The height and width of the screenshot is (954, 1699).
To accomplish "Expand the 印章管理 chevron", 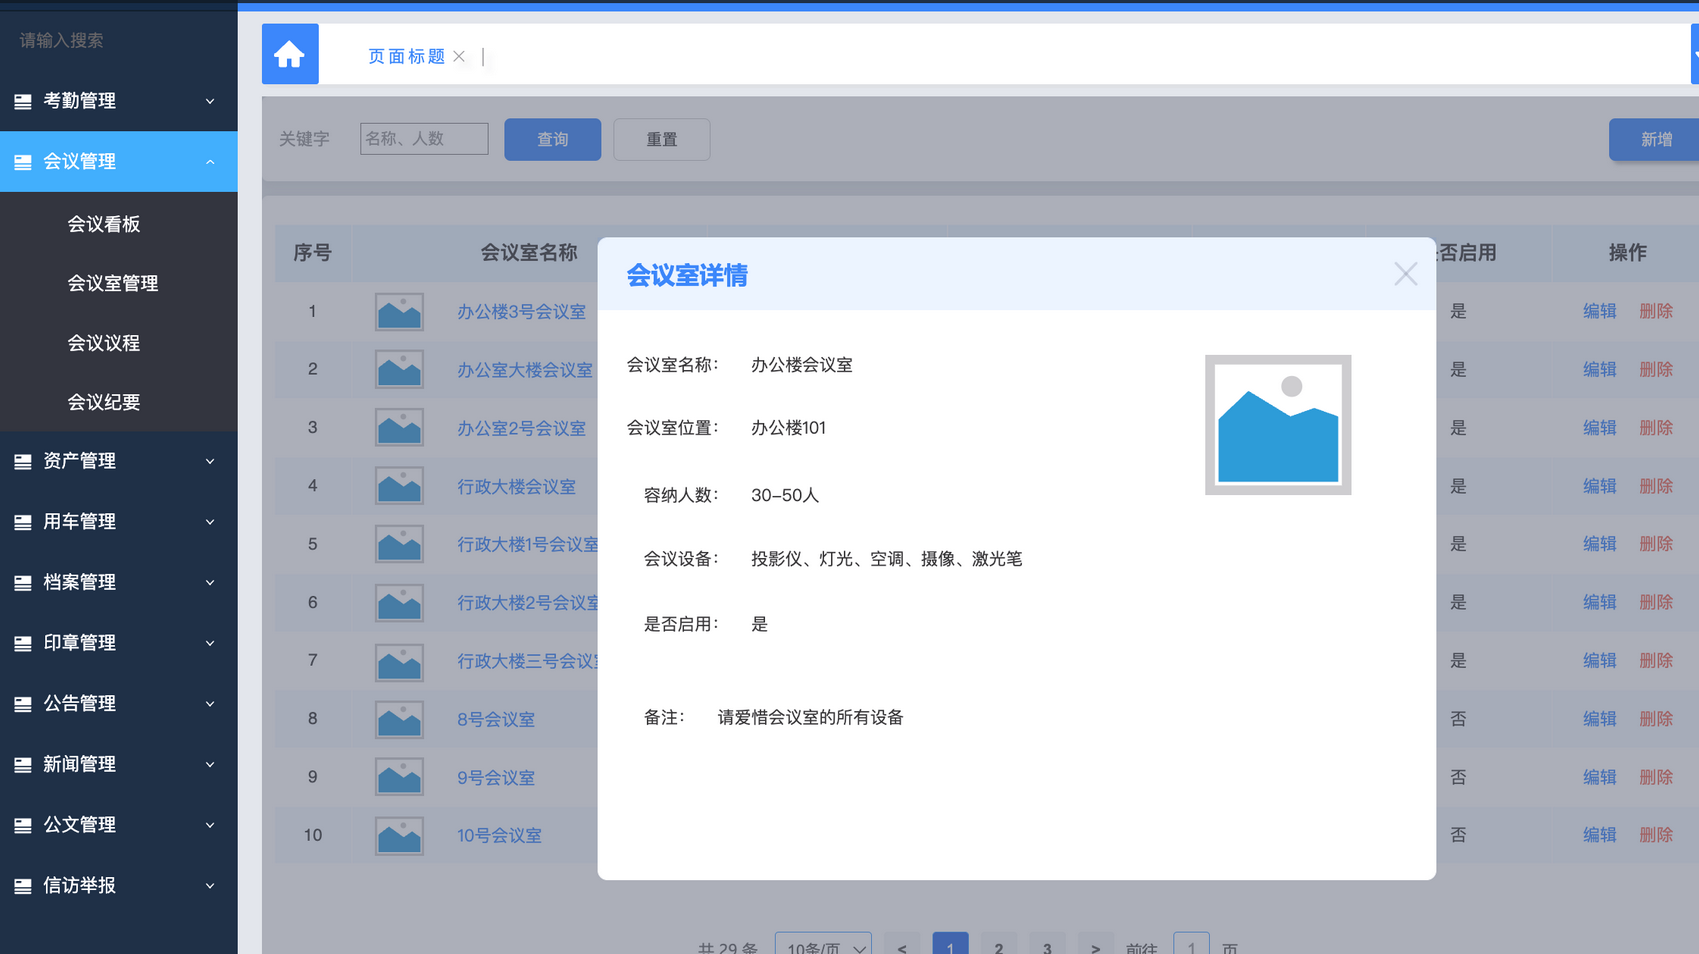I will click(x=210, y=643).
